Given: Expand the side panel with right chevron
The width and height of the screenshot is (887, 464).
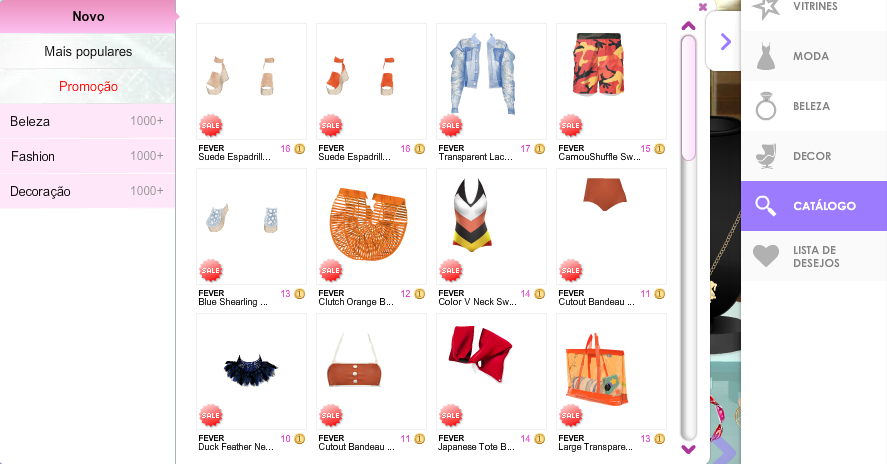Looking at the screenshot, I should click(725, 41).
